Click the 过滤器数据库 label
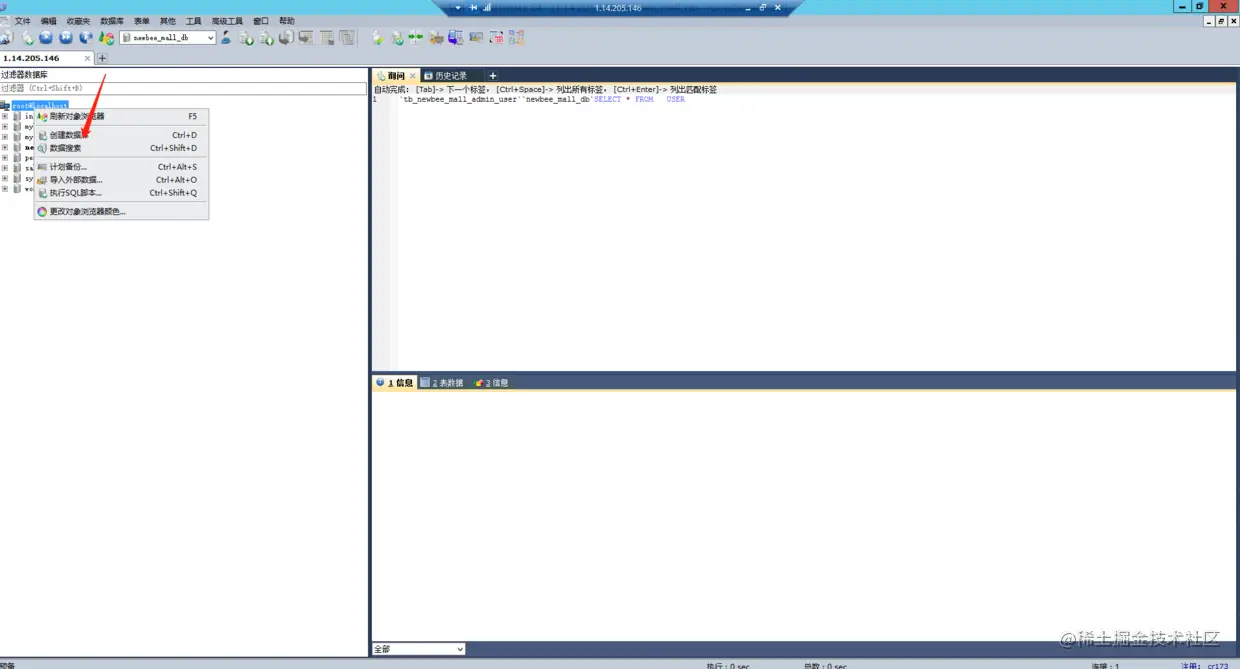1240x669 pixels. (x=24, y=75)
